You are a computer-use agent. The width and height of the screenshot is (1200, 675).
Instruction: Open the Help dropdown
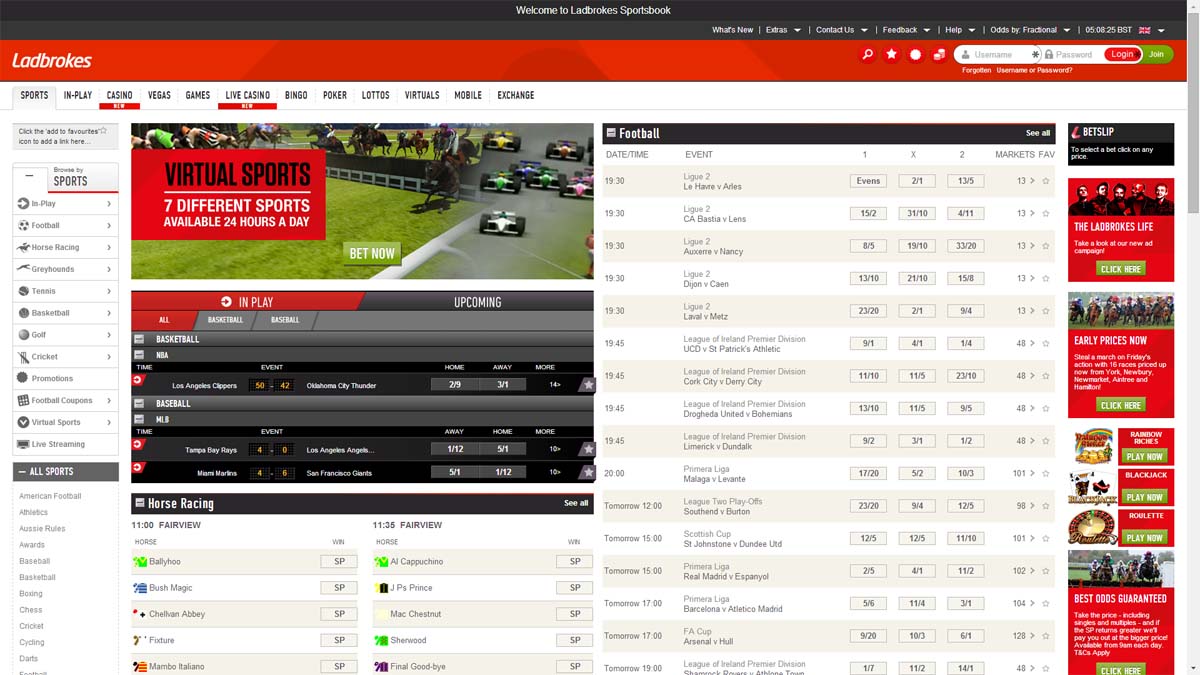tap(960, 30)
